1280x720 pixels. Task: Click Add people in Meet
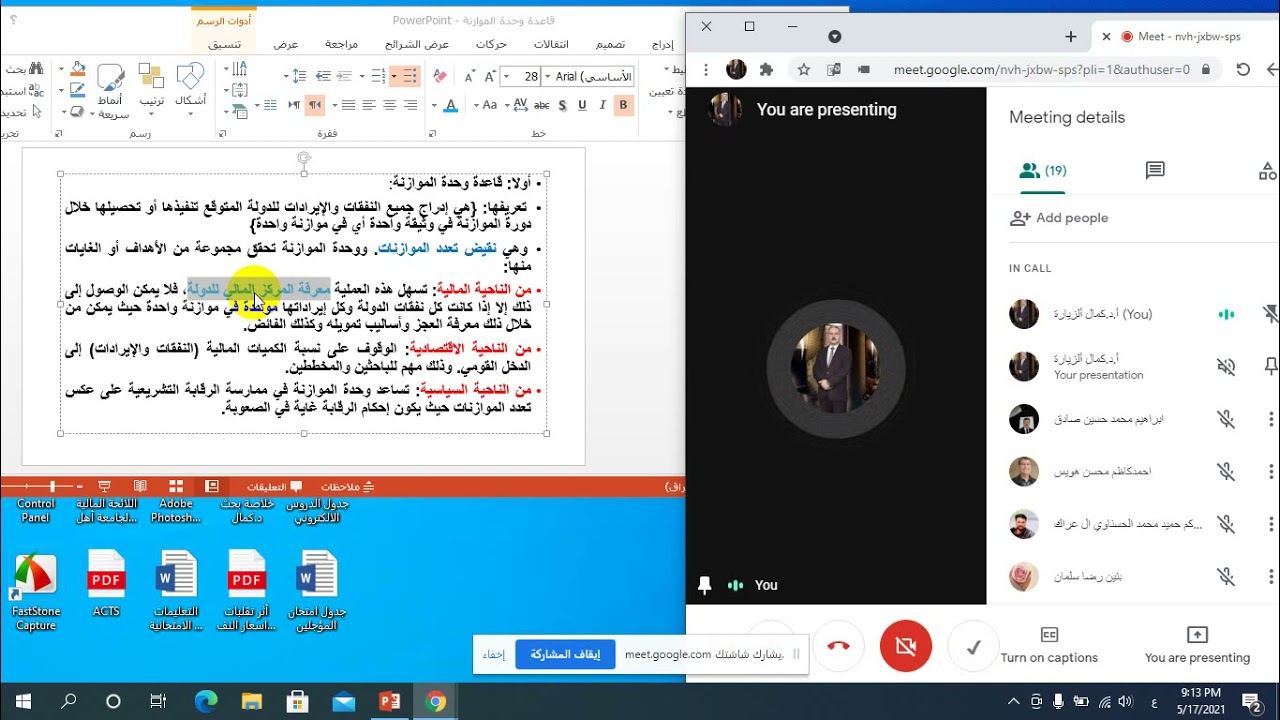[x=1059, y=218]
